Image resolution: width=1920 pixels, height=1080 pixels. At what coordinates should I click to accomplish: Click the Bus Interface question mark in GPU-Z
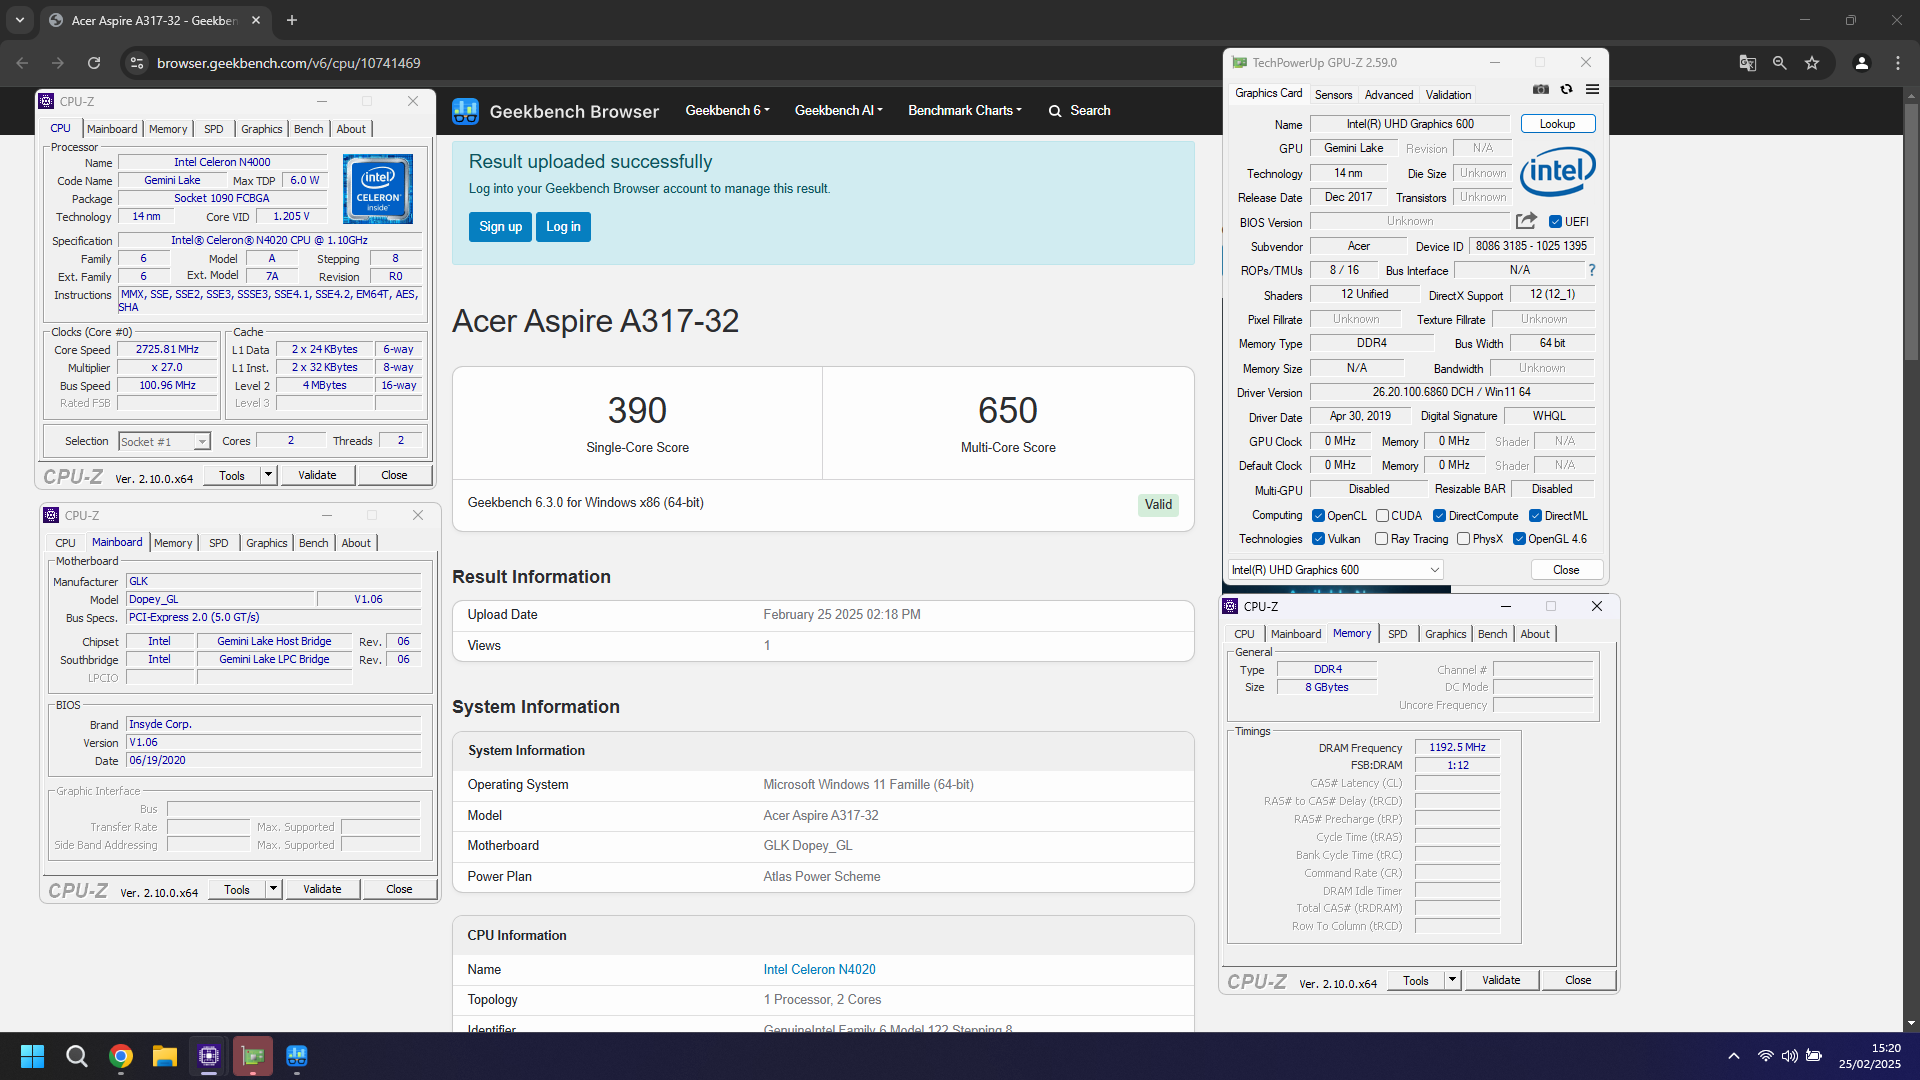[x=1591, y=270]
